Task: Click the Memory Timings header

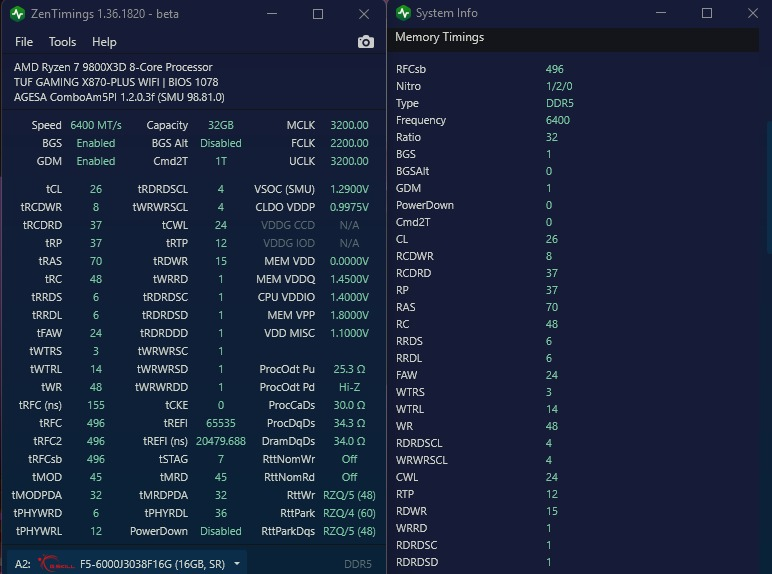Action: (x=440, y=37)
